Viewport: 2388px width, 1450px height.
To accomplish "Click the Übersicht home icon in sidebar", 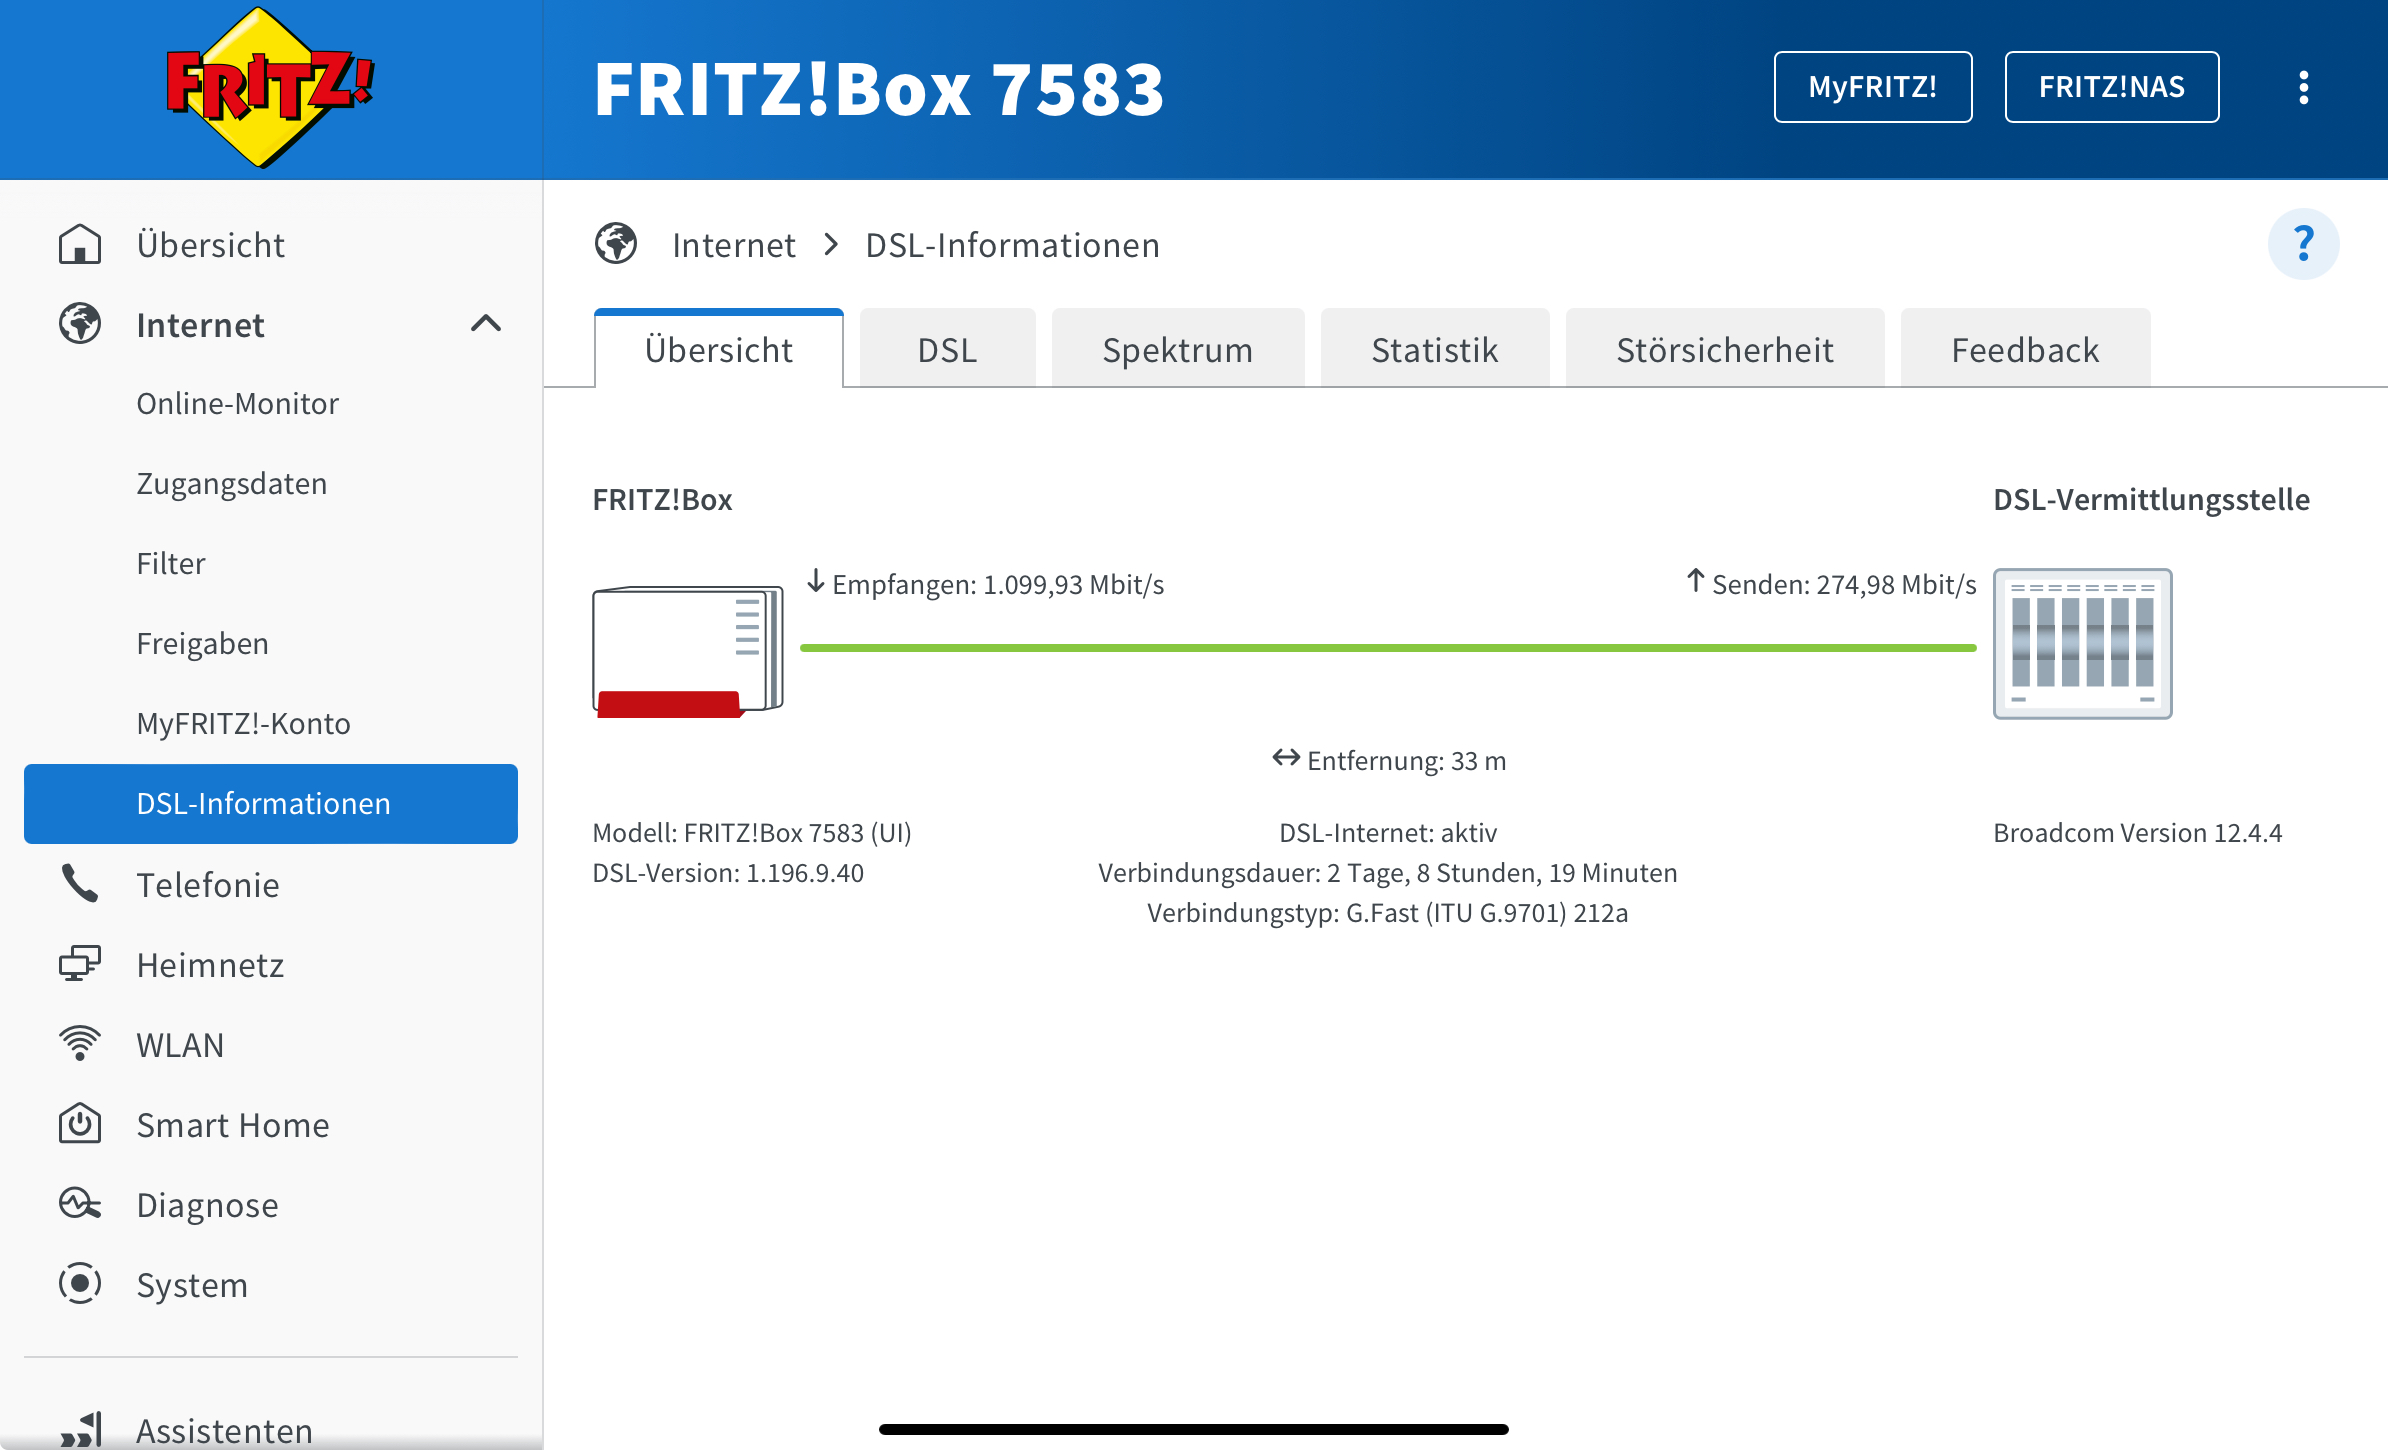I will click(x=80, y=245).
